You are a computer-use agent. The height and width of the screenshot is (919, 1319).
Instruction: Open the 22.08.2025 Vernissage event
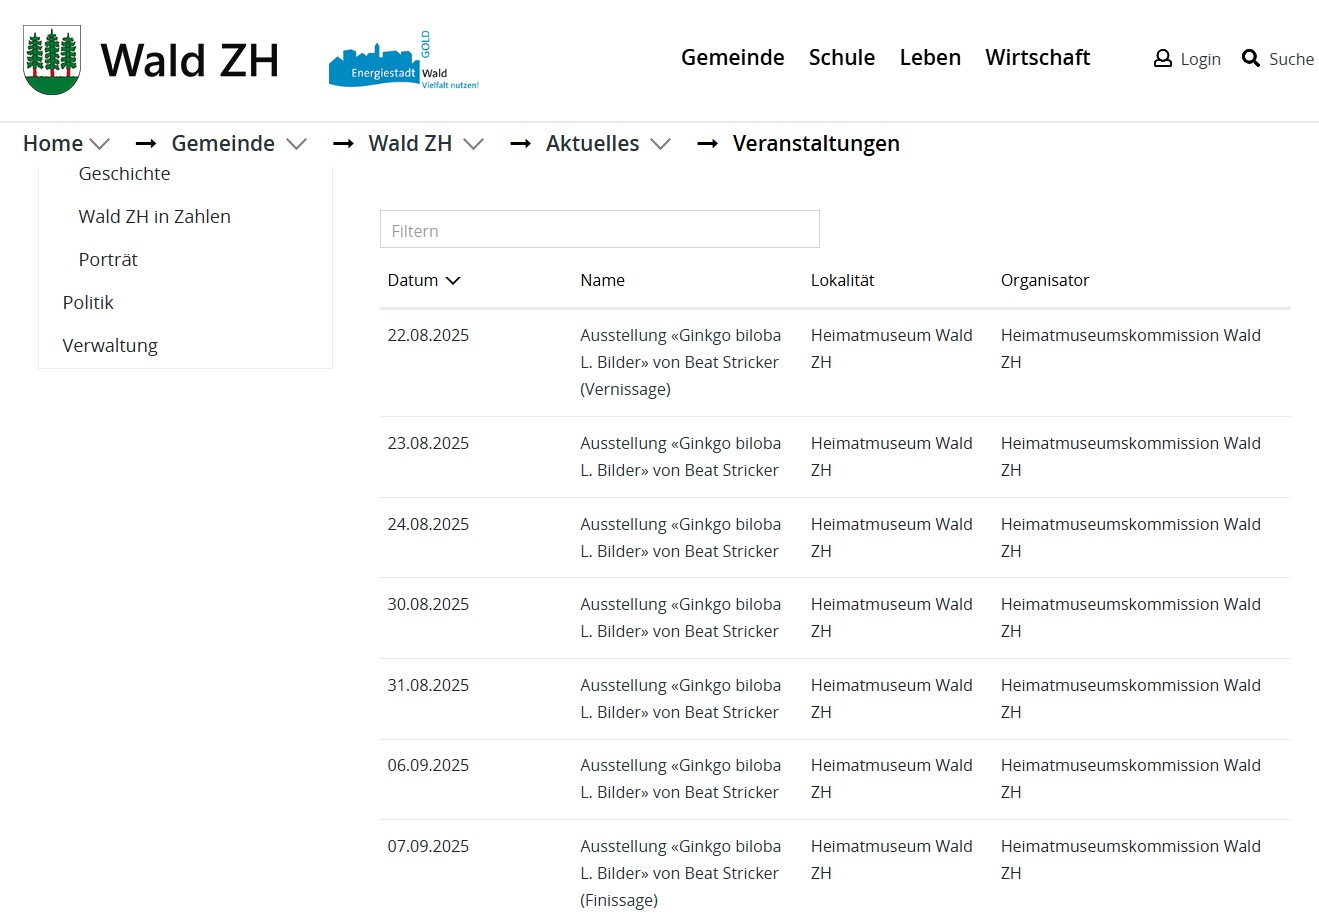click(x=680, y=362)
